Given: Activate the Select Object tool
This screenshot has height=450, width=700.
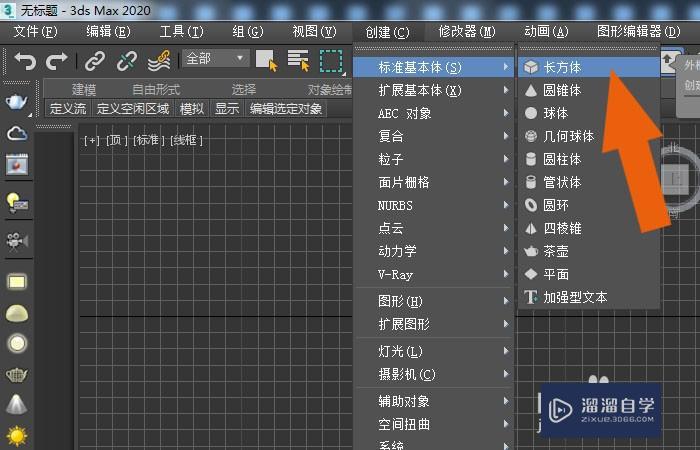Looking at the screenshot, I should 267,61.
